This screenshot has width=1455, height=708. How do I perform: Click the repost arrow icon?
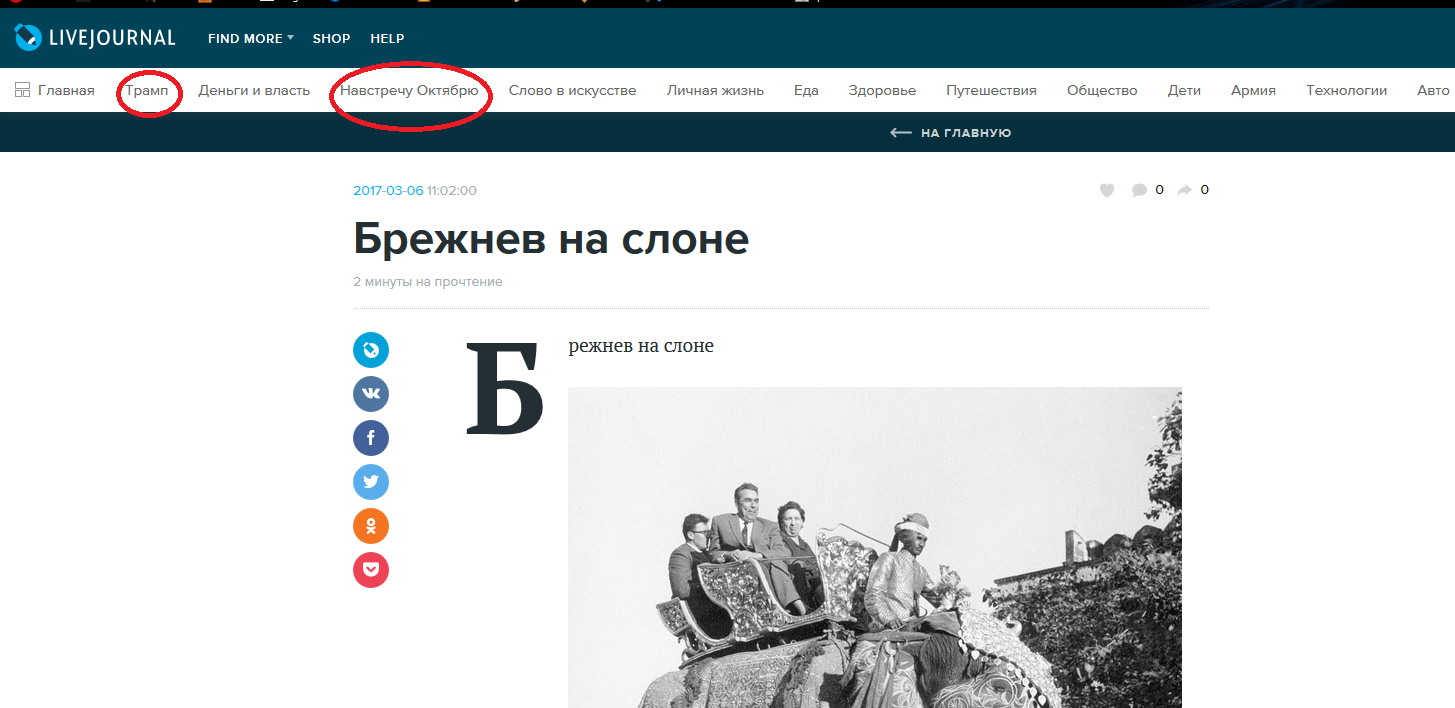pyautogui.click(x=1184, y=190)
